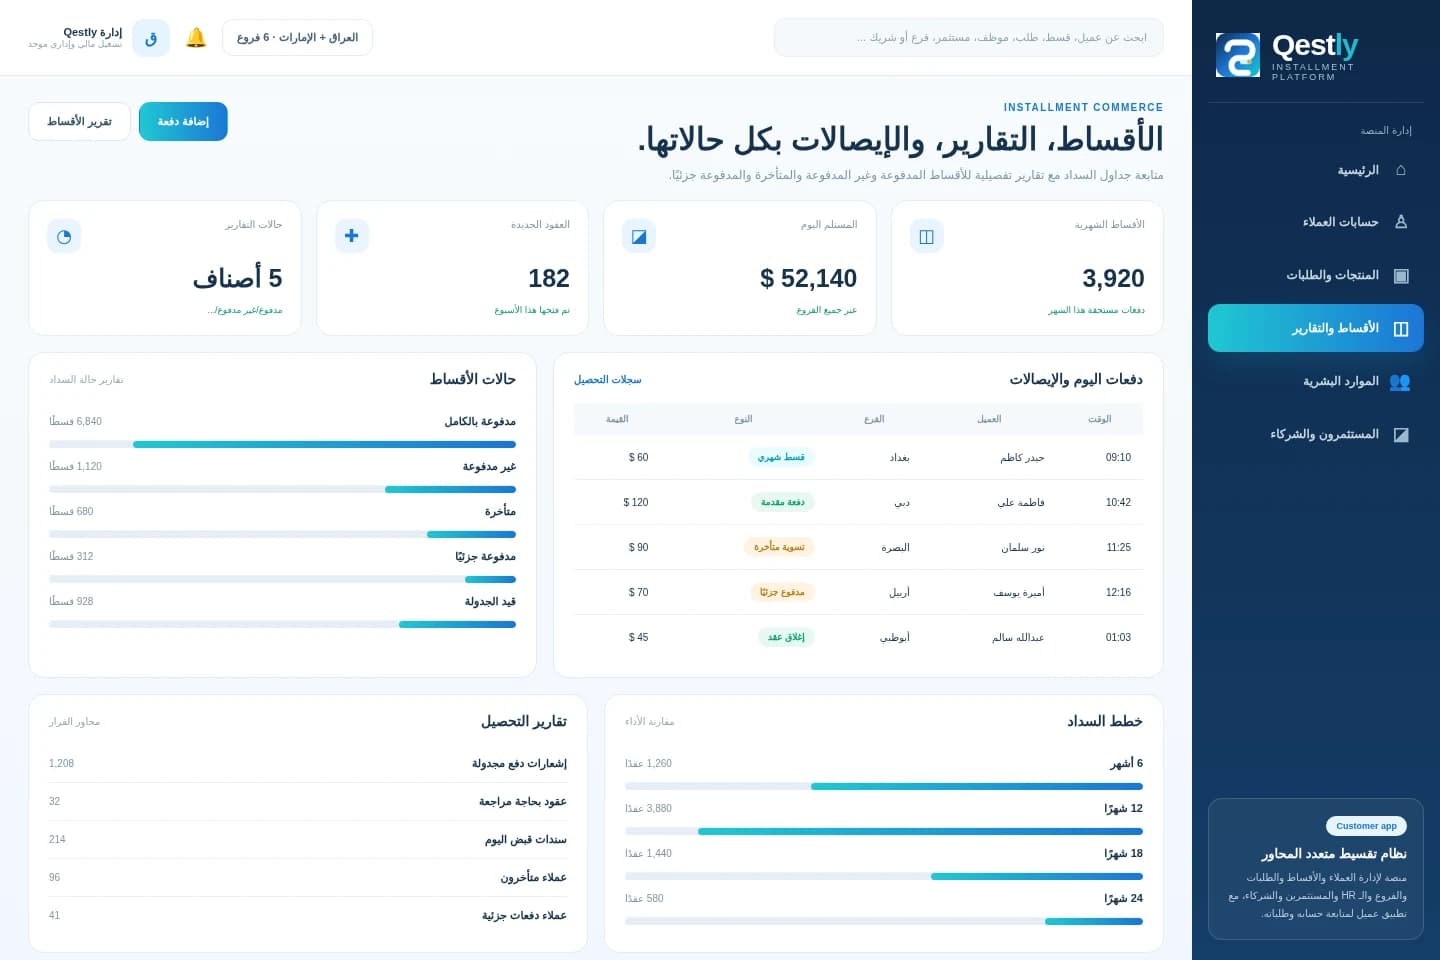Image resolution: width=1440 pixels, height=960 pixels.
Task: Click the دفعة مقدمة tag for فاطمة علي
Action: click(783, 502)
